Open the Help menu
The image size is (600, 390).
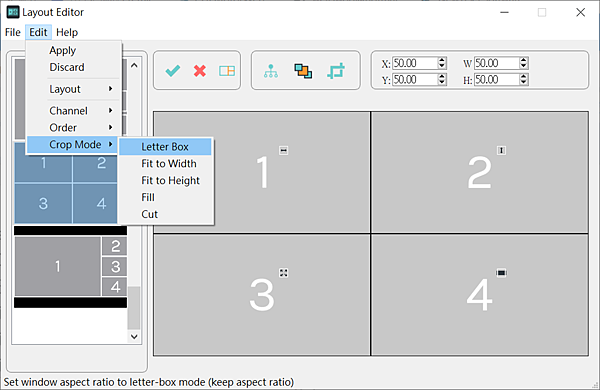(67, 33)
